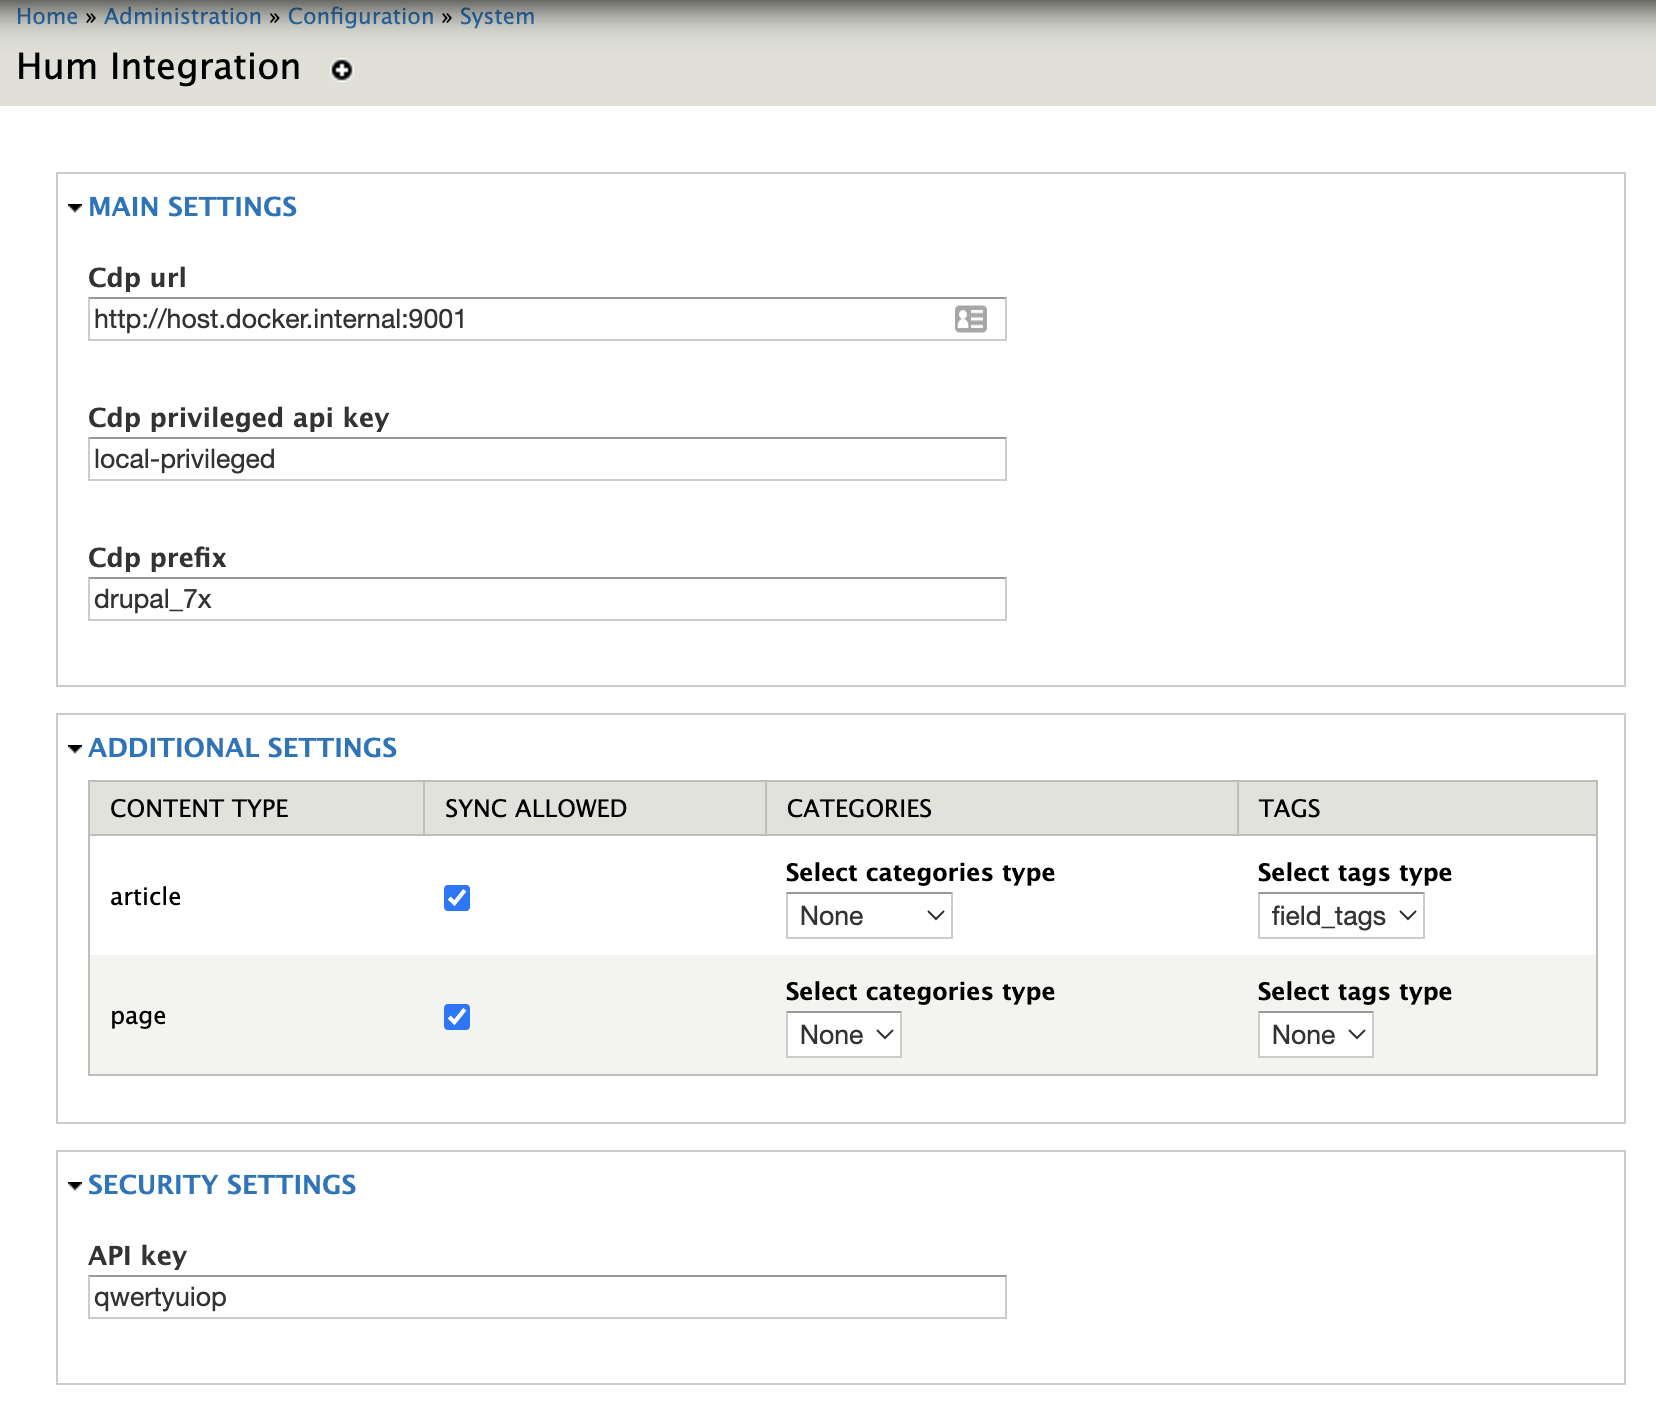The height and width of the screenshot is (1402, 1656).
Task: Click the 'API key' field label
Action: [137, 1256]
